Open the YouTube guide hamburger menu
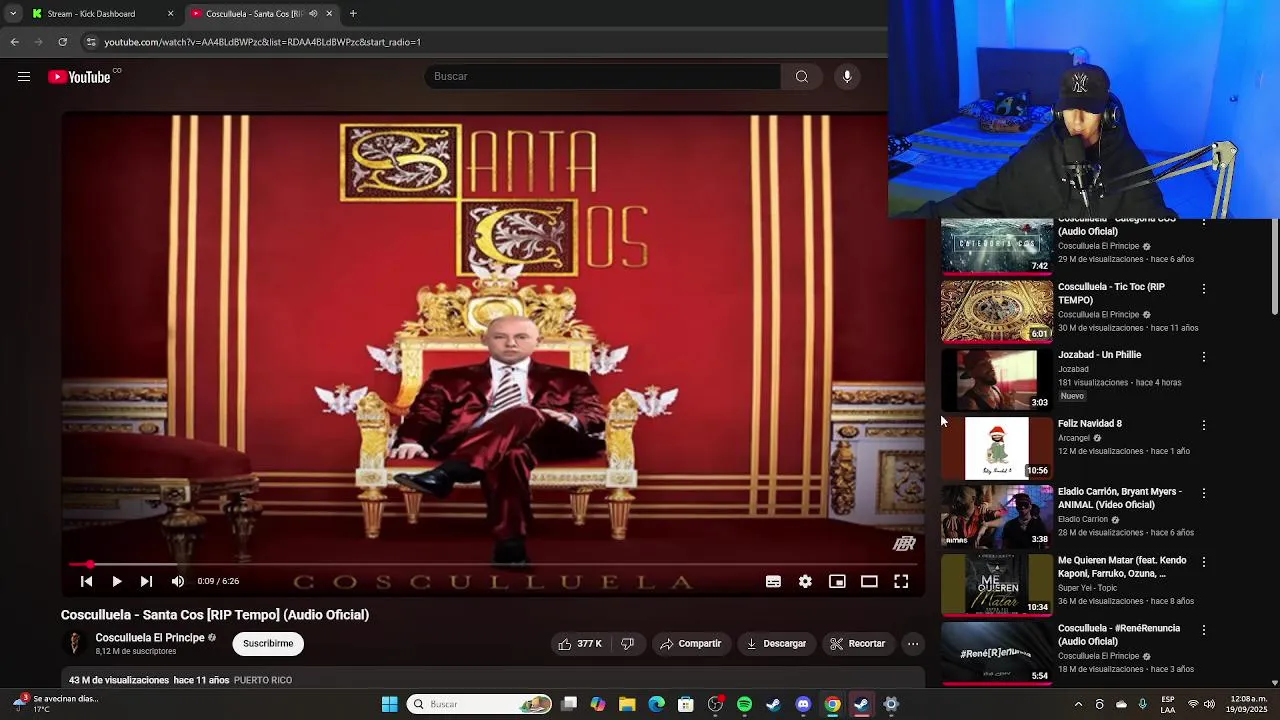Image resolution: width=1280 pixels, height=720 pixels. [24, 77]
